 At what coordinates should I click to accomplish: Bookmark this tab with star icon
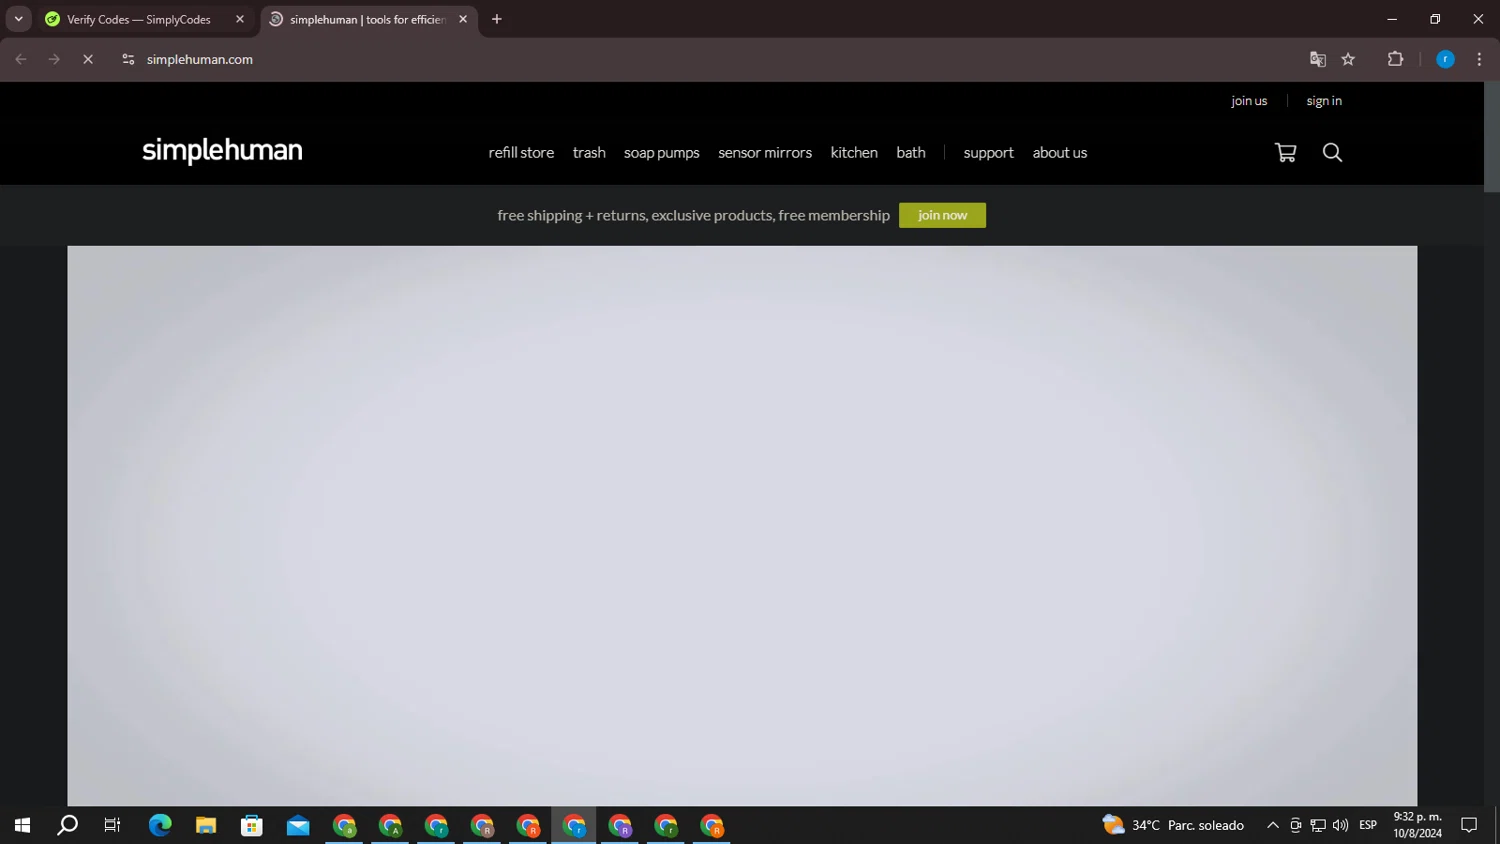click(1348, 59)
